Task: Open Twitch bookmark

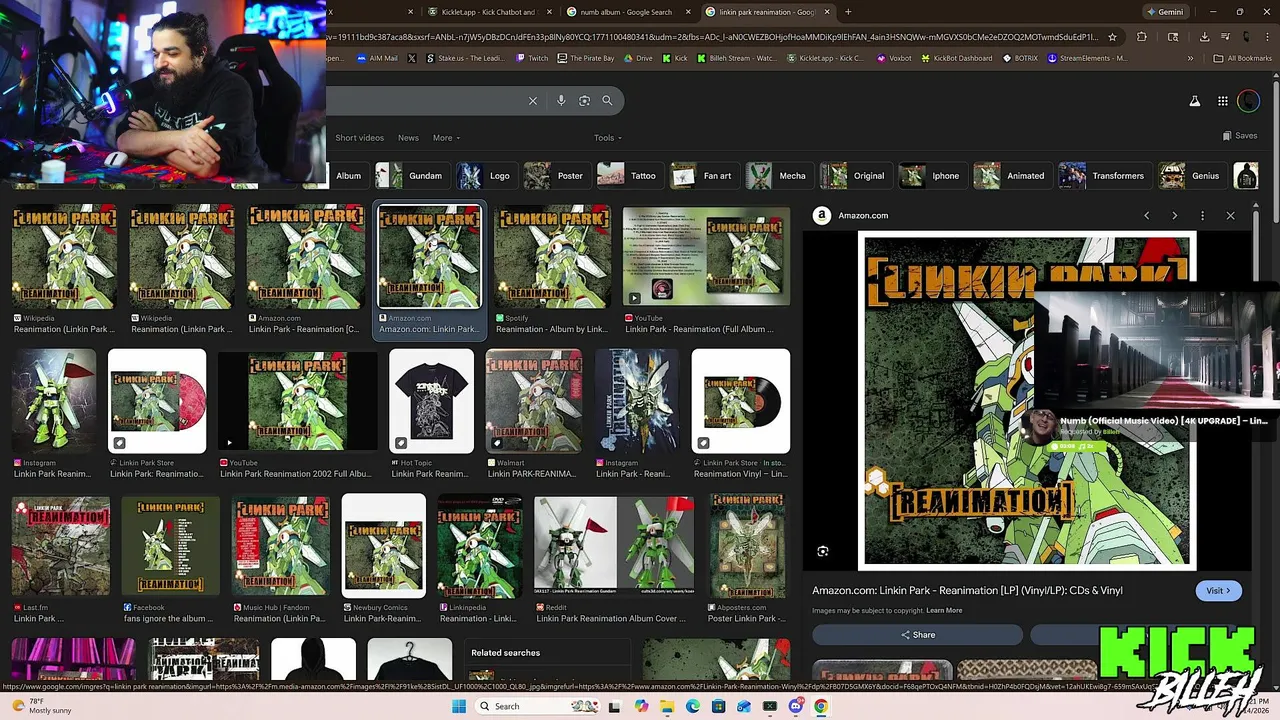Action: 532,58
